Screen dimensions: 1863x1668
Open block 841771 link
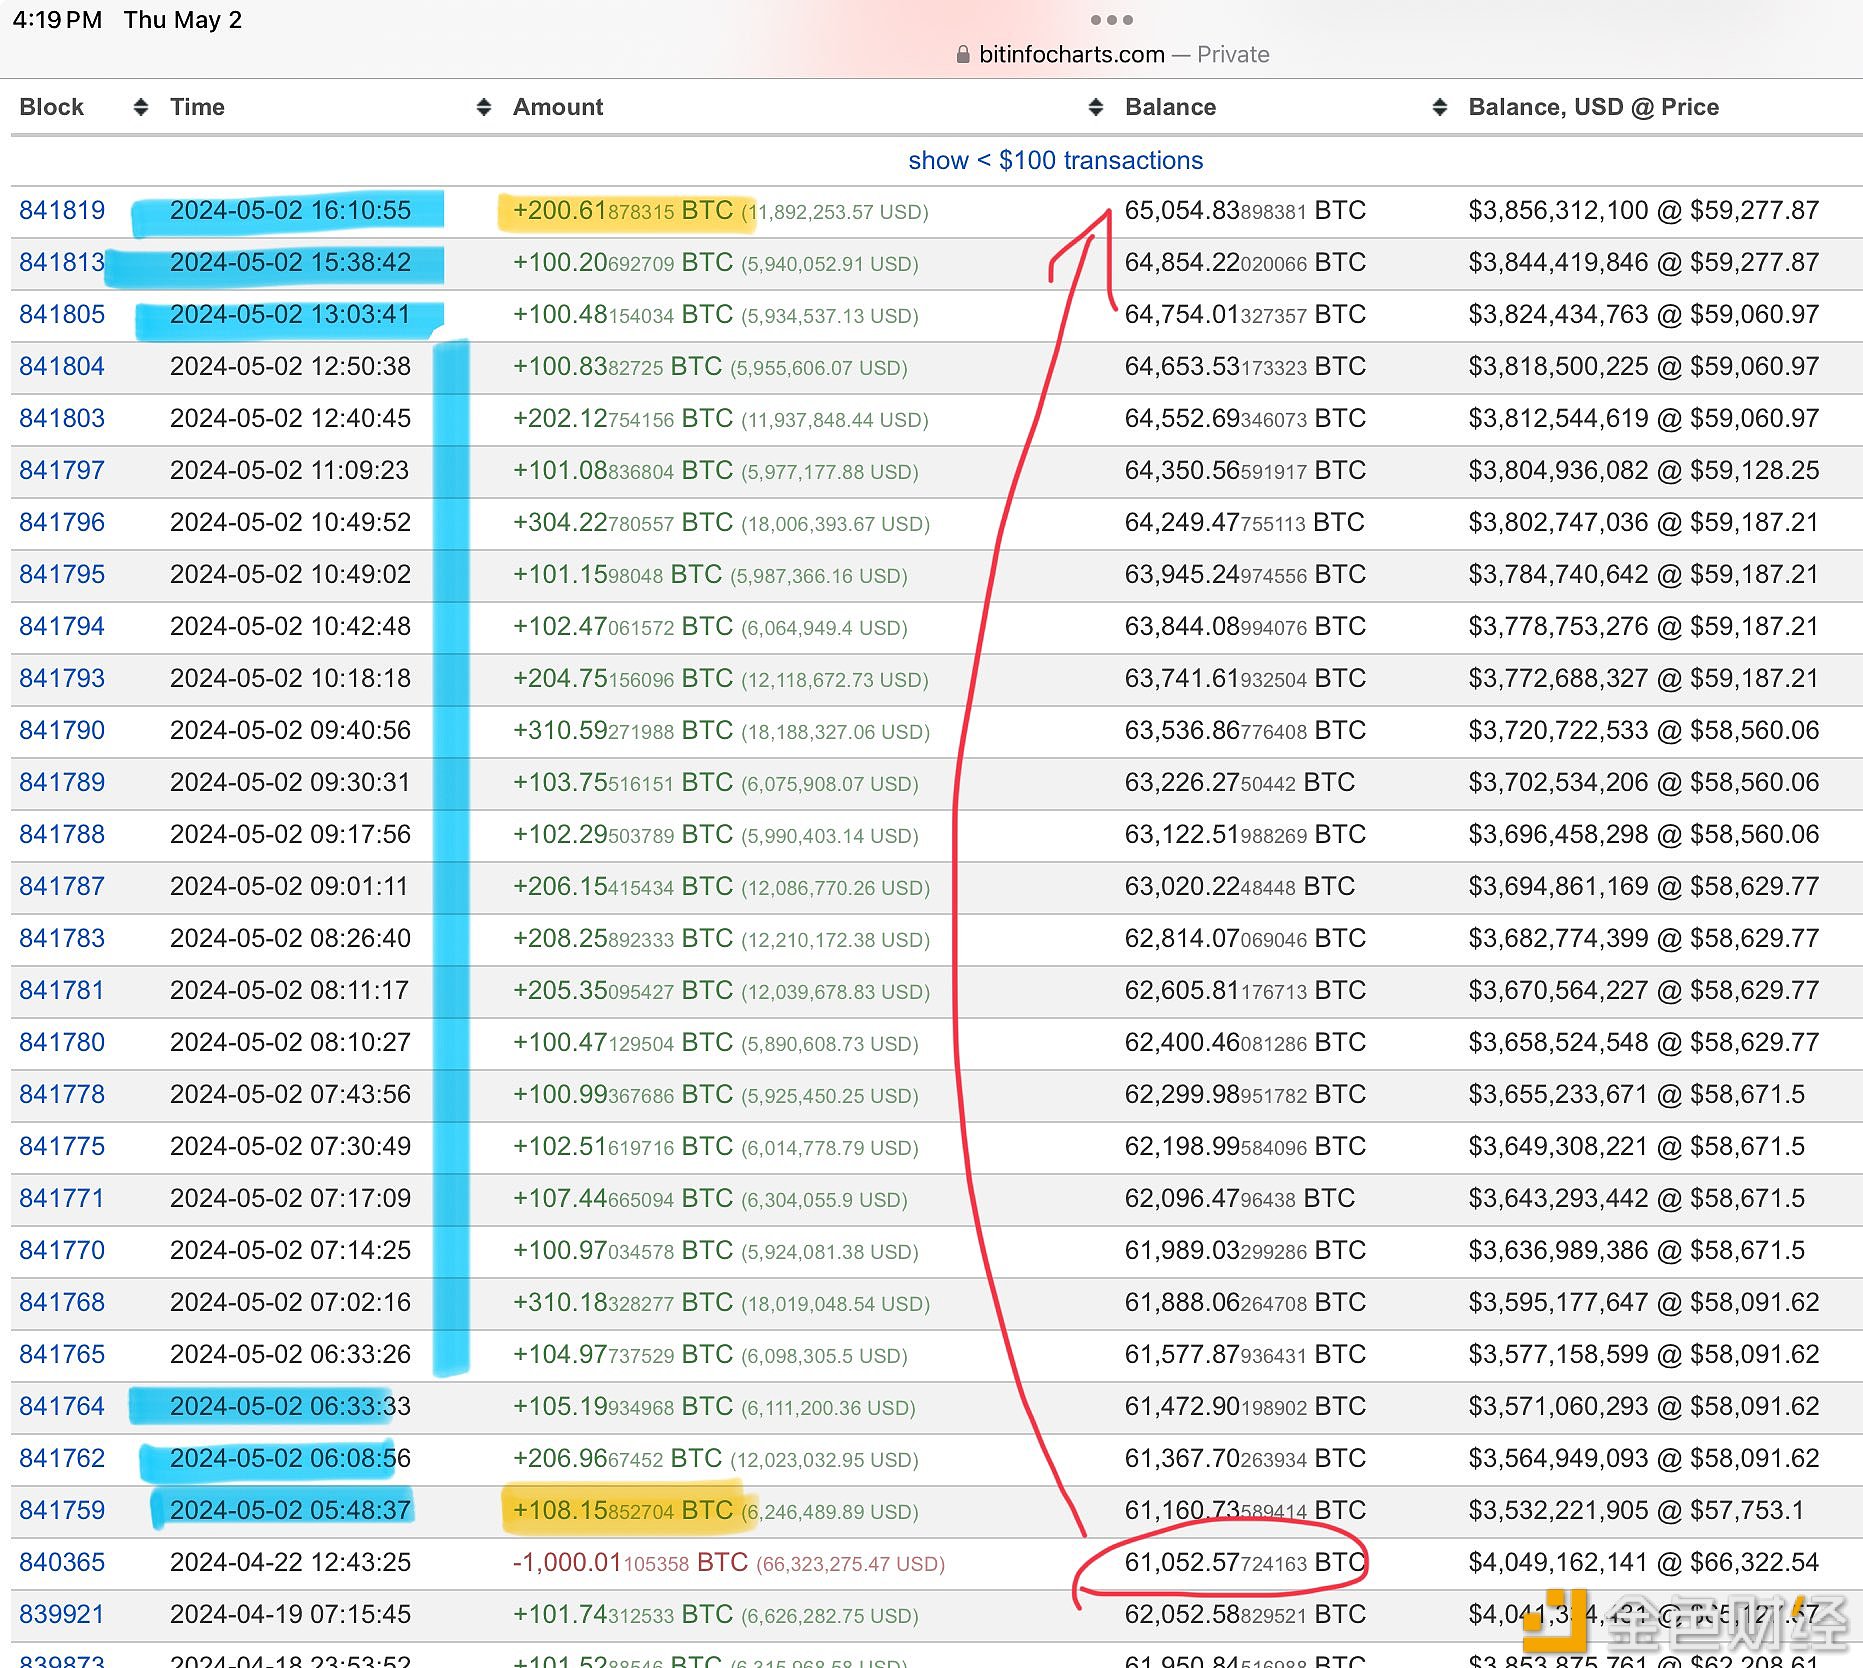(x=62, y=1198)
